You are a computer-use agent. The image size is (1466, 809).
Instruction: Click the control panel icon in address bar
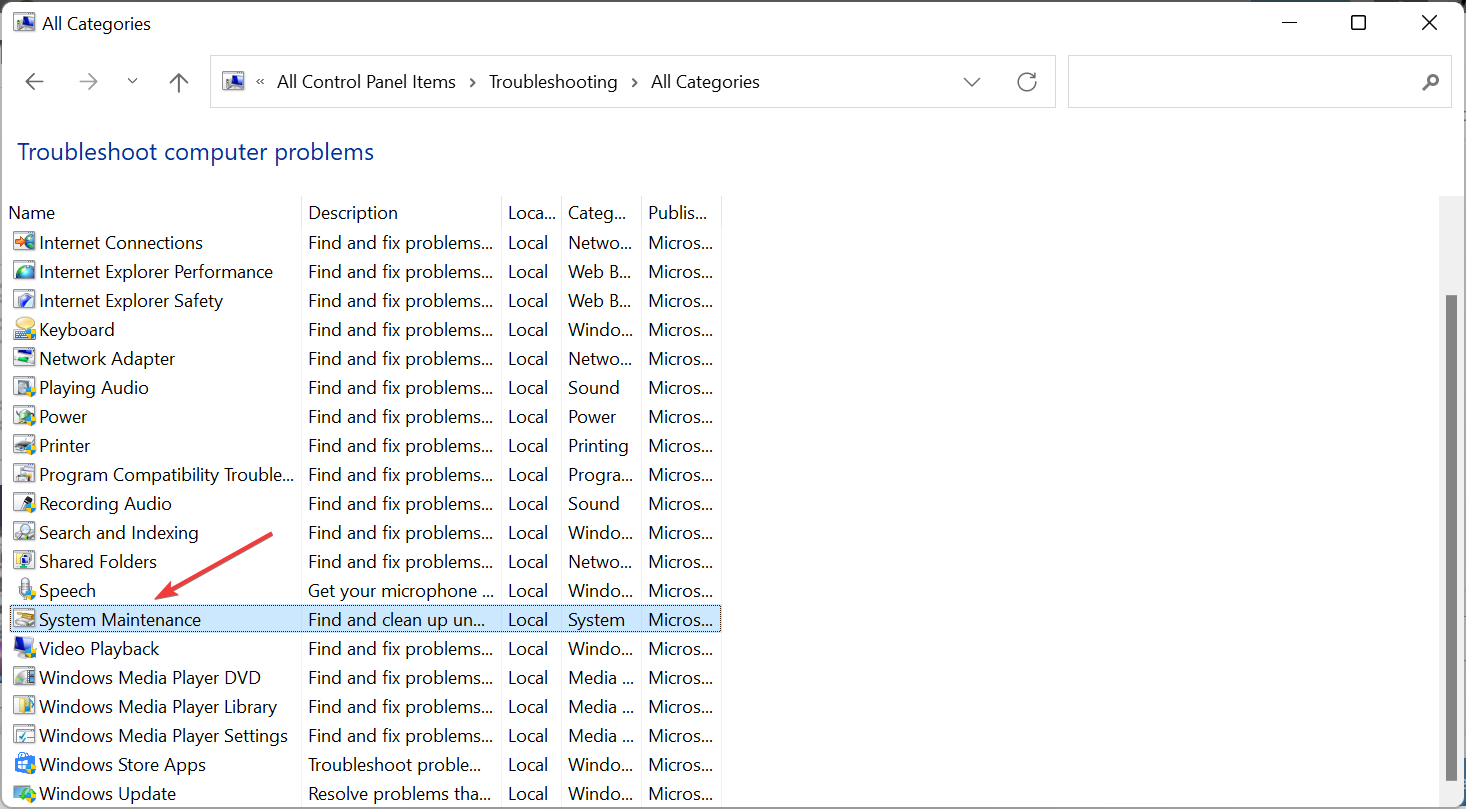click(x=233, y=82)
